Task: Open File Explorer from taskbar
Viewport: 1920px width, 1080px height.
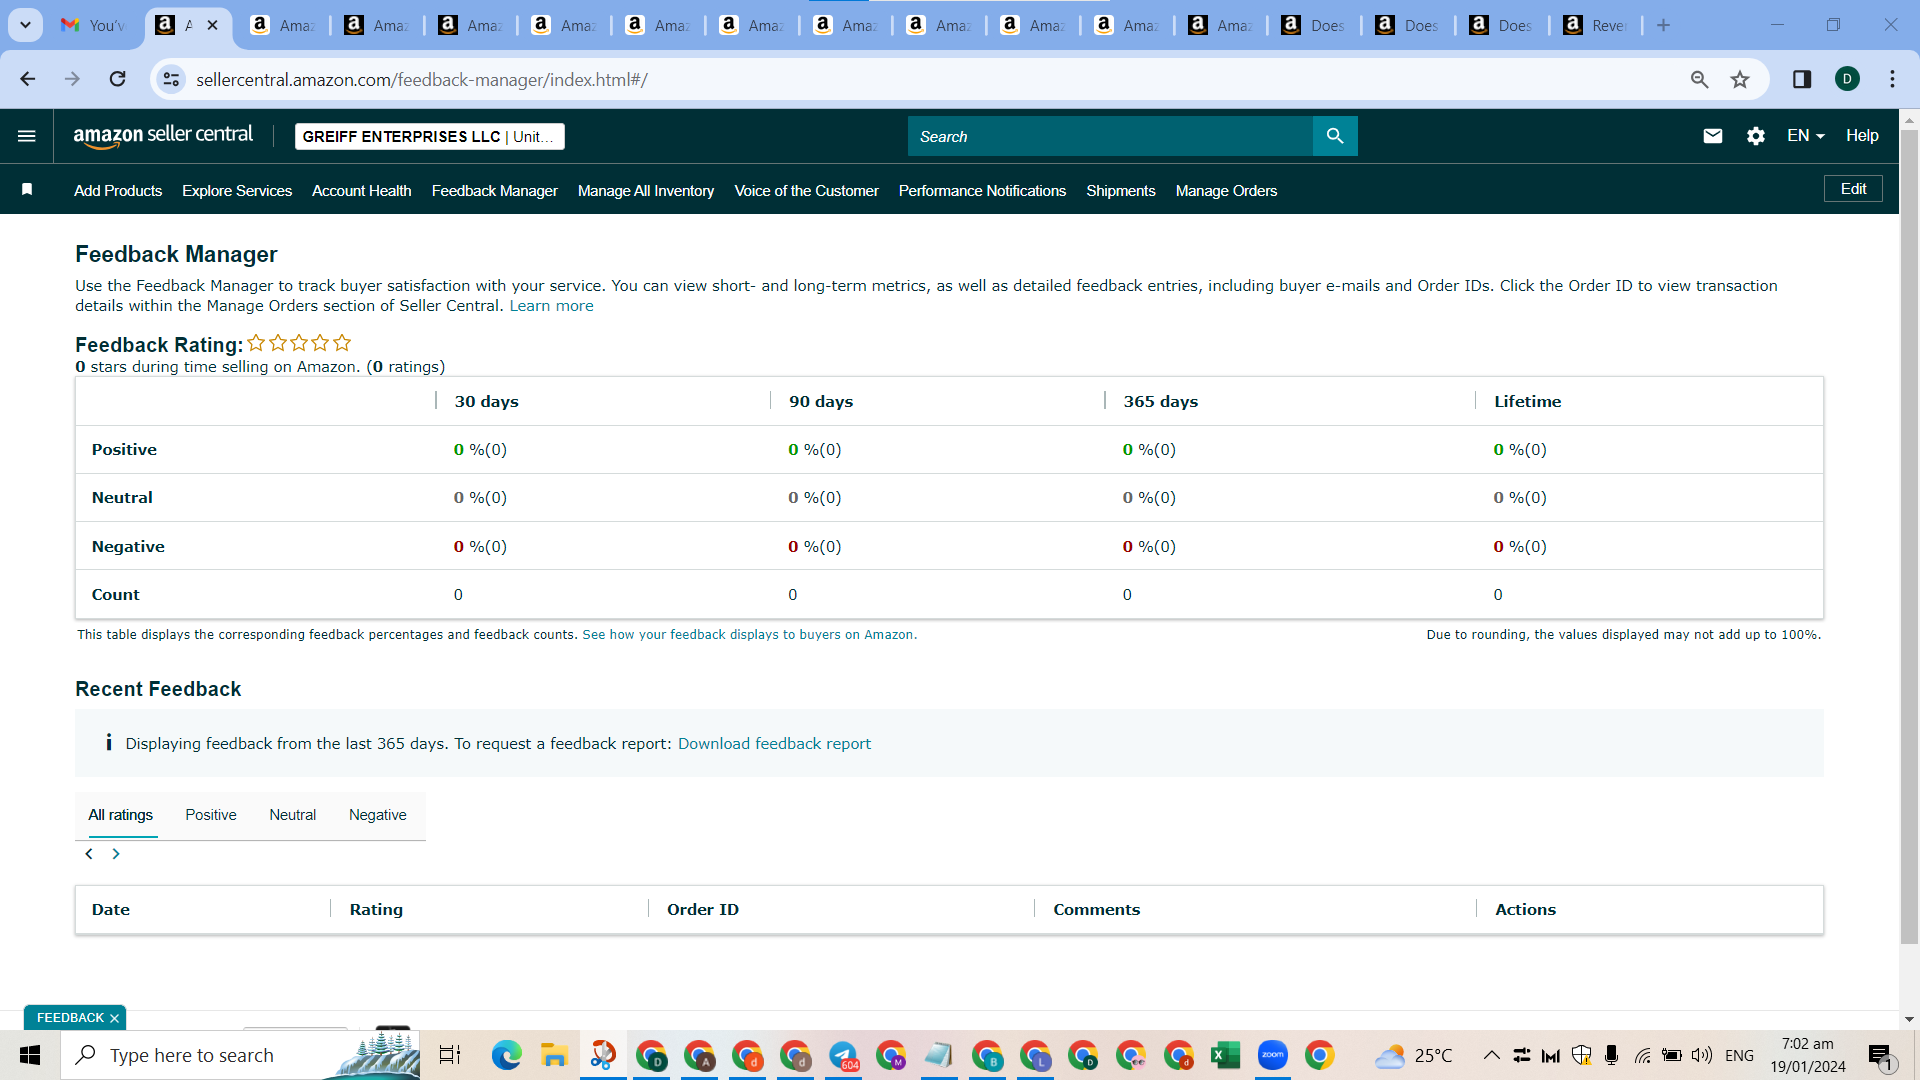Action: pyautogui.click(x=554, y=1055)
